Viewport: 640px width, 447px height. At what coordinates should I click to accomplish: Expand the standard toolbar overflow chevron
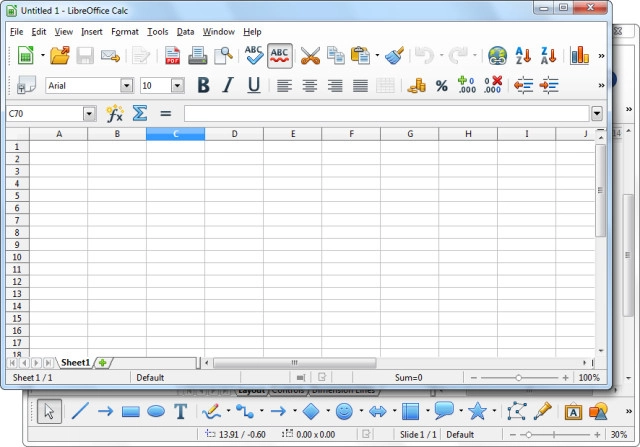601,56
